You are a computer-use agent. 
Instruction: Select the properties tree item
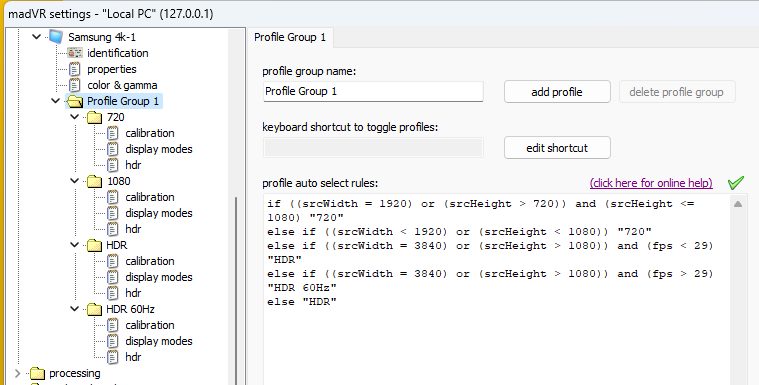pos(112,69)
